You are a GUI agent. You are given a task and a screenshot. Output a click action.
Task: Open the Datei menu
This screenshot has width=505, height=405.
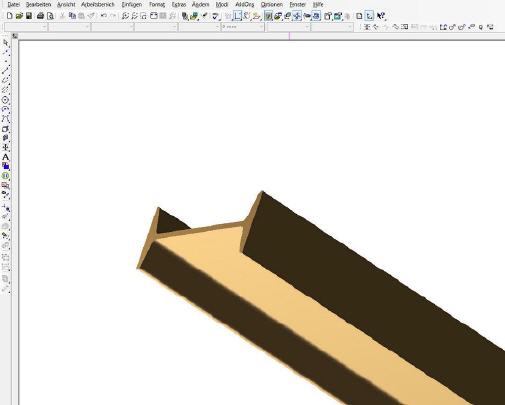click(x=13, y=5)
